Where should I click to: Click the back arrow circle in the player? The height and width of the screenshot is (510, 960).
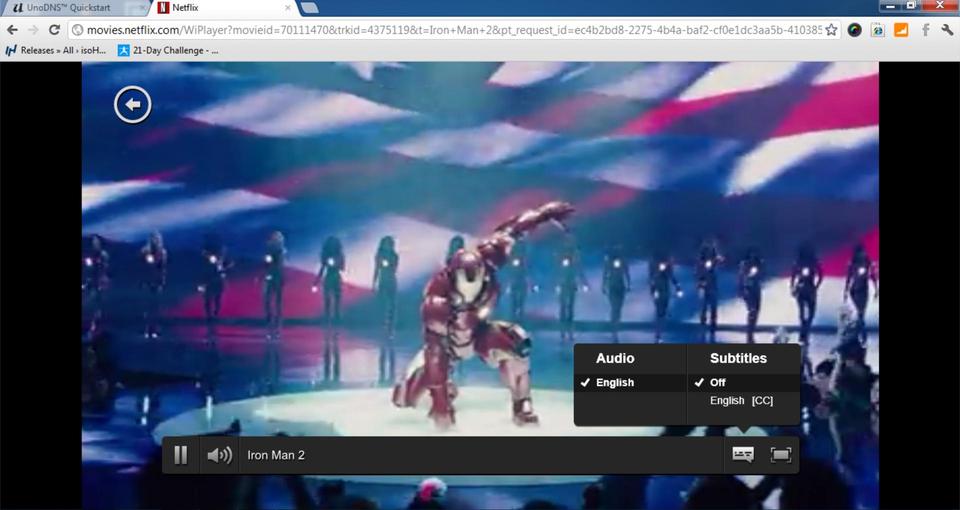pyautogui.click(x=132, y=105)
